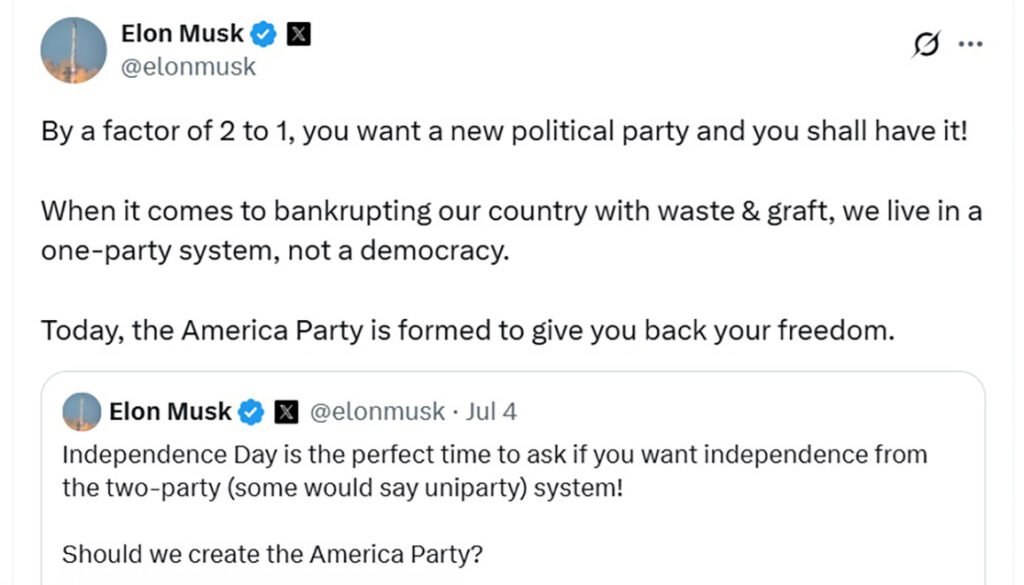This screenshot has width=1024, height=585.
Task: Open Elon Musk's profile avatar
Action: pyautogui.click(x=74, y=50)
